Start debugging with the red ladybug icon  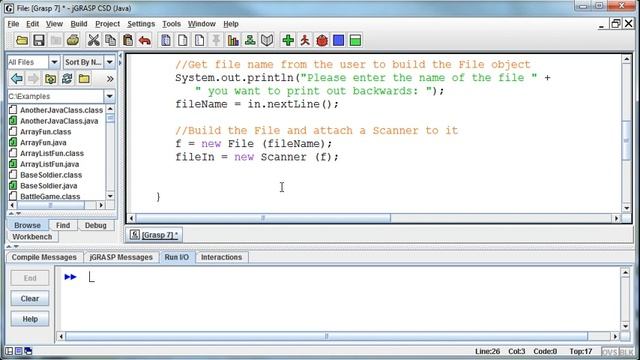click(322, 40)
